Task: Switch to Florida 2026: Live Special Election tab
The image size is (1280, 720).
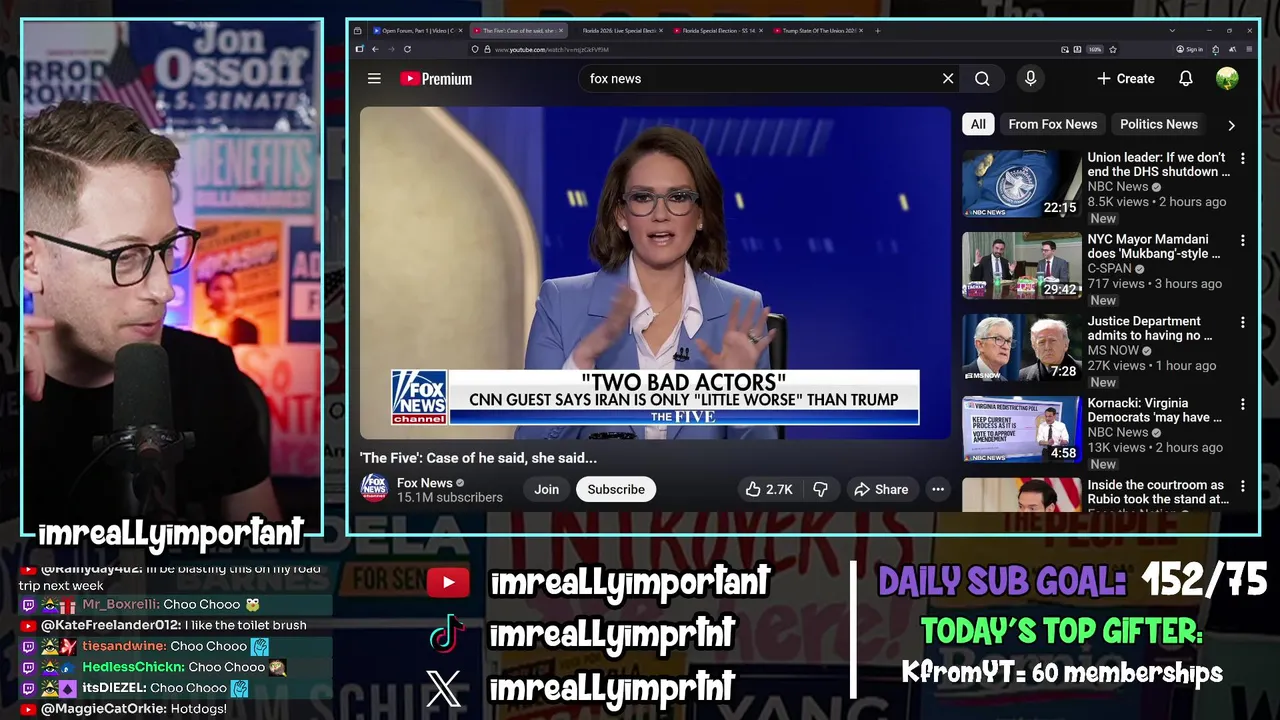Action: (x=620, y=31)
